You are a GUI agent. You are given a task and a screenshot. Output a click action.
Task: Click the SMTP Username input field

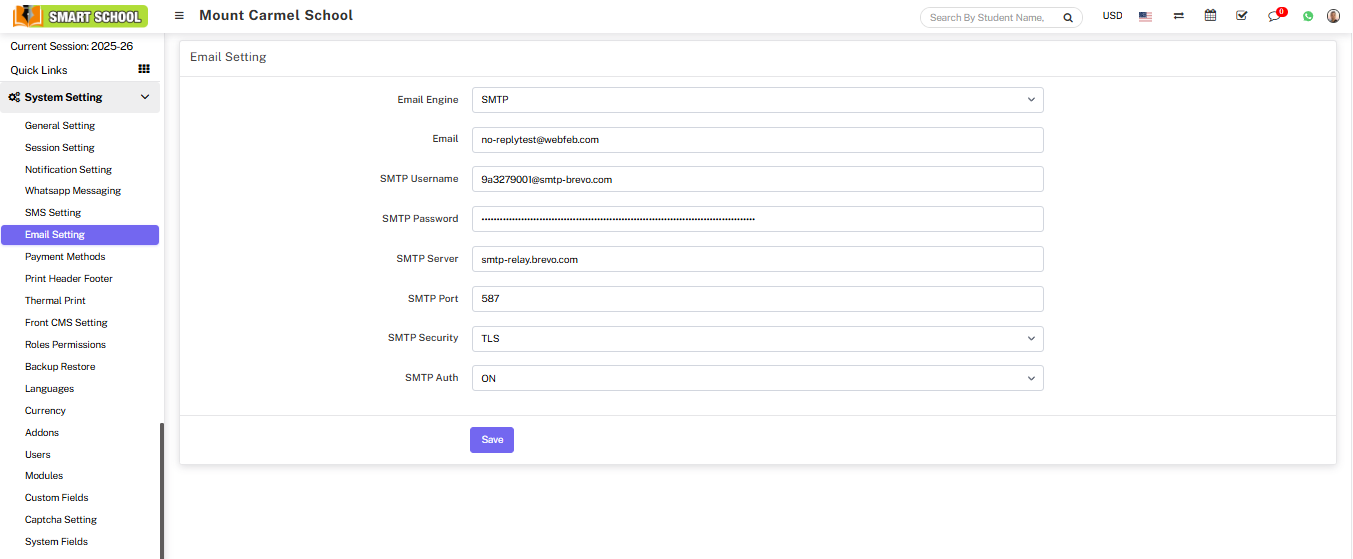click(757, 179)
